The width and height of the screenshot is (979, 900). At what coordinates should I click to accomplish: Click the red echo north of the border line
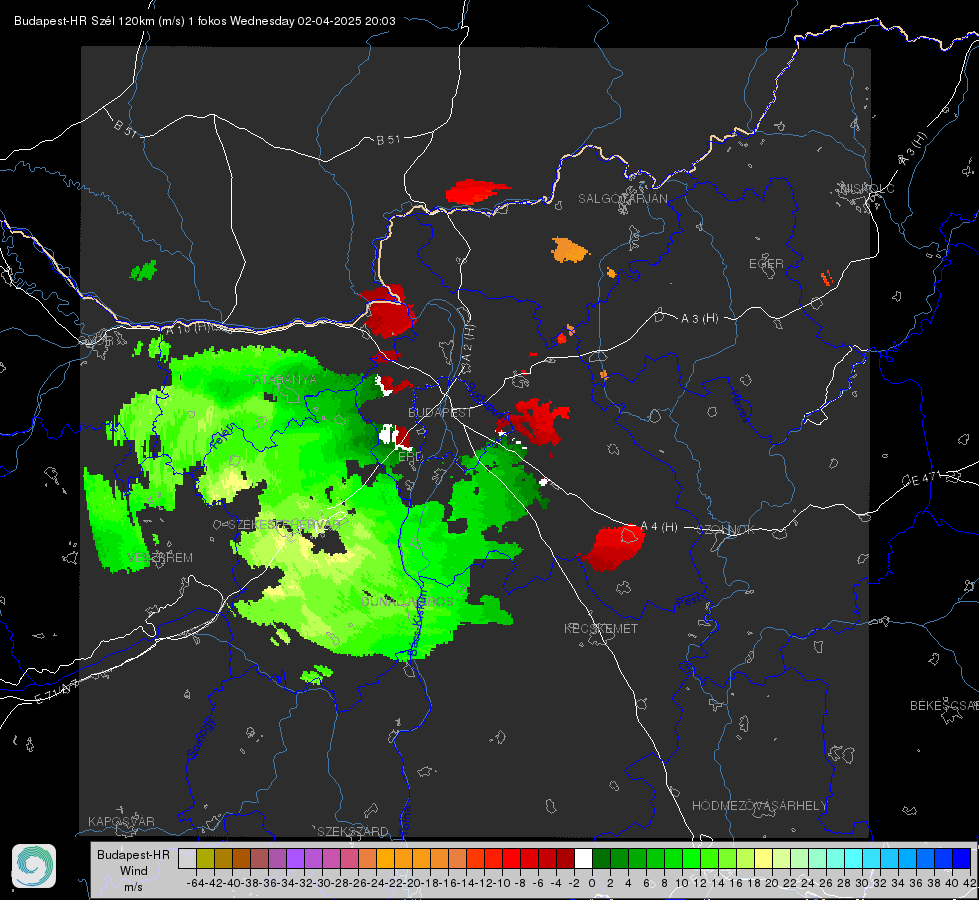point(476,191)
